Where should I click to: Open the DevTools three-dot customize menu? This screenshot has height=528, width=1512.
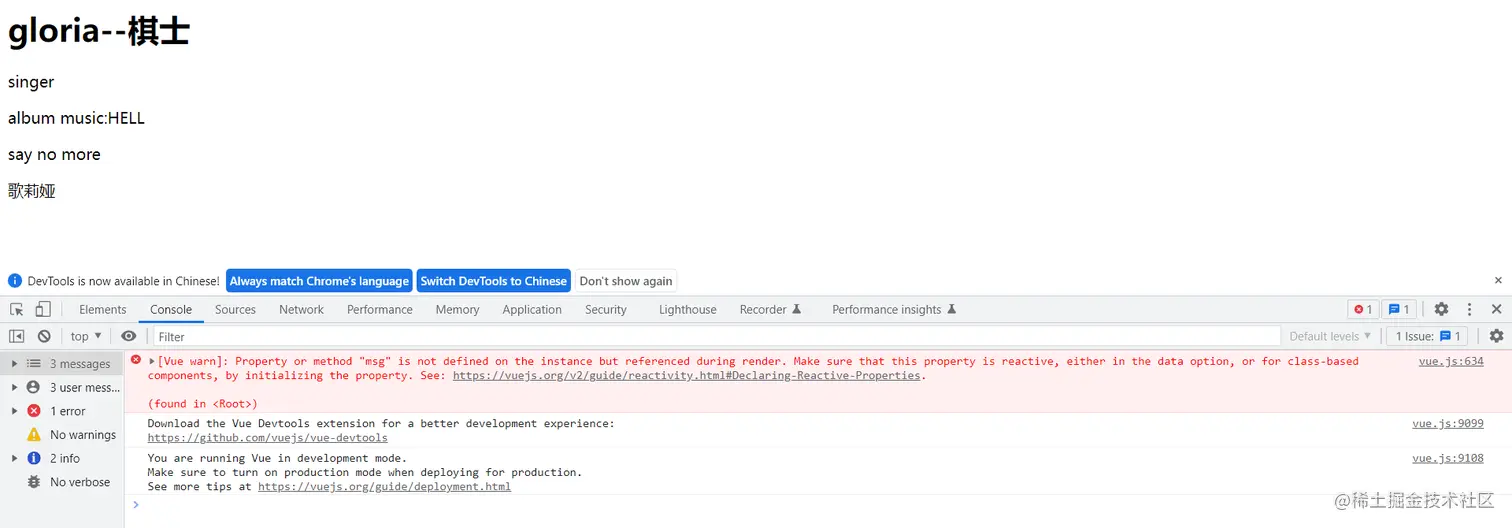click(x=1469, y=310)
